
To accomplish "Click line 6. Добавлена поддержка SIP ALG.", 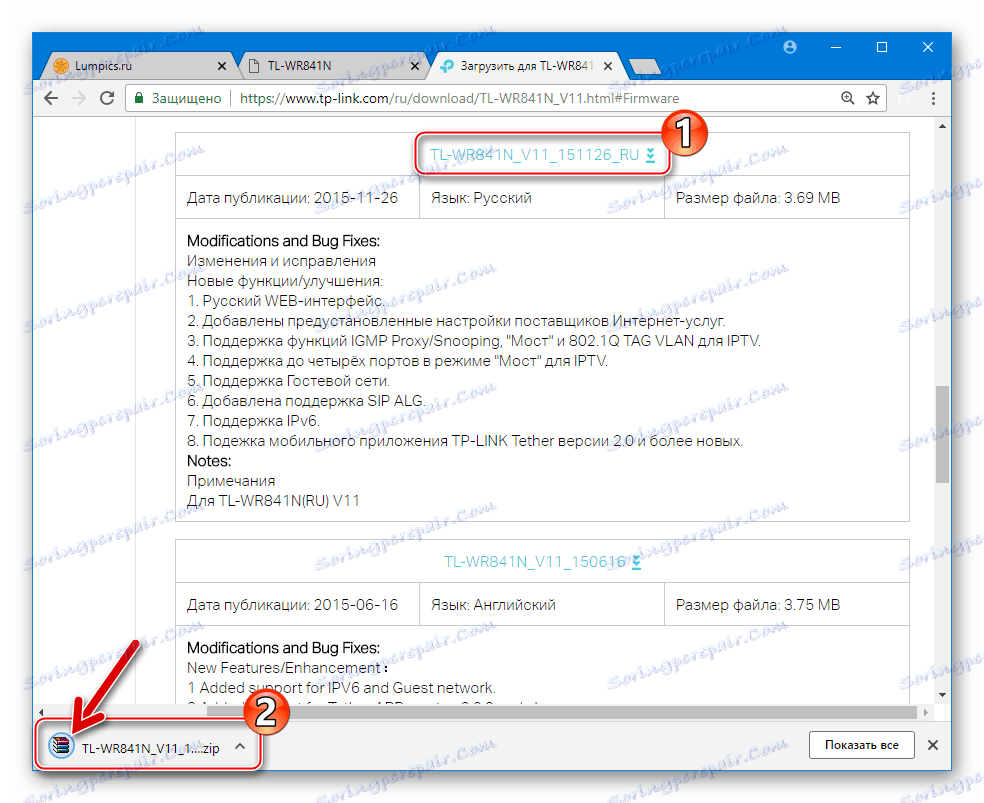I will pyautogui.click(x=306, y=401).
